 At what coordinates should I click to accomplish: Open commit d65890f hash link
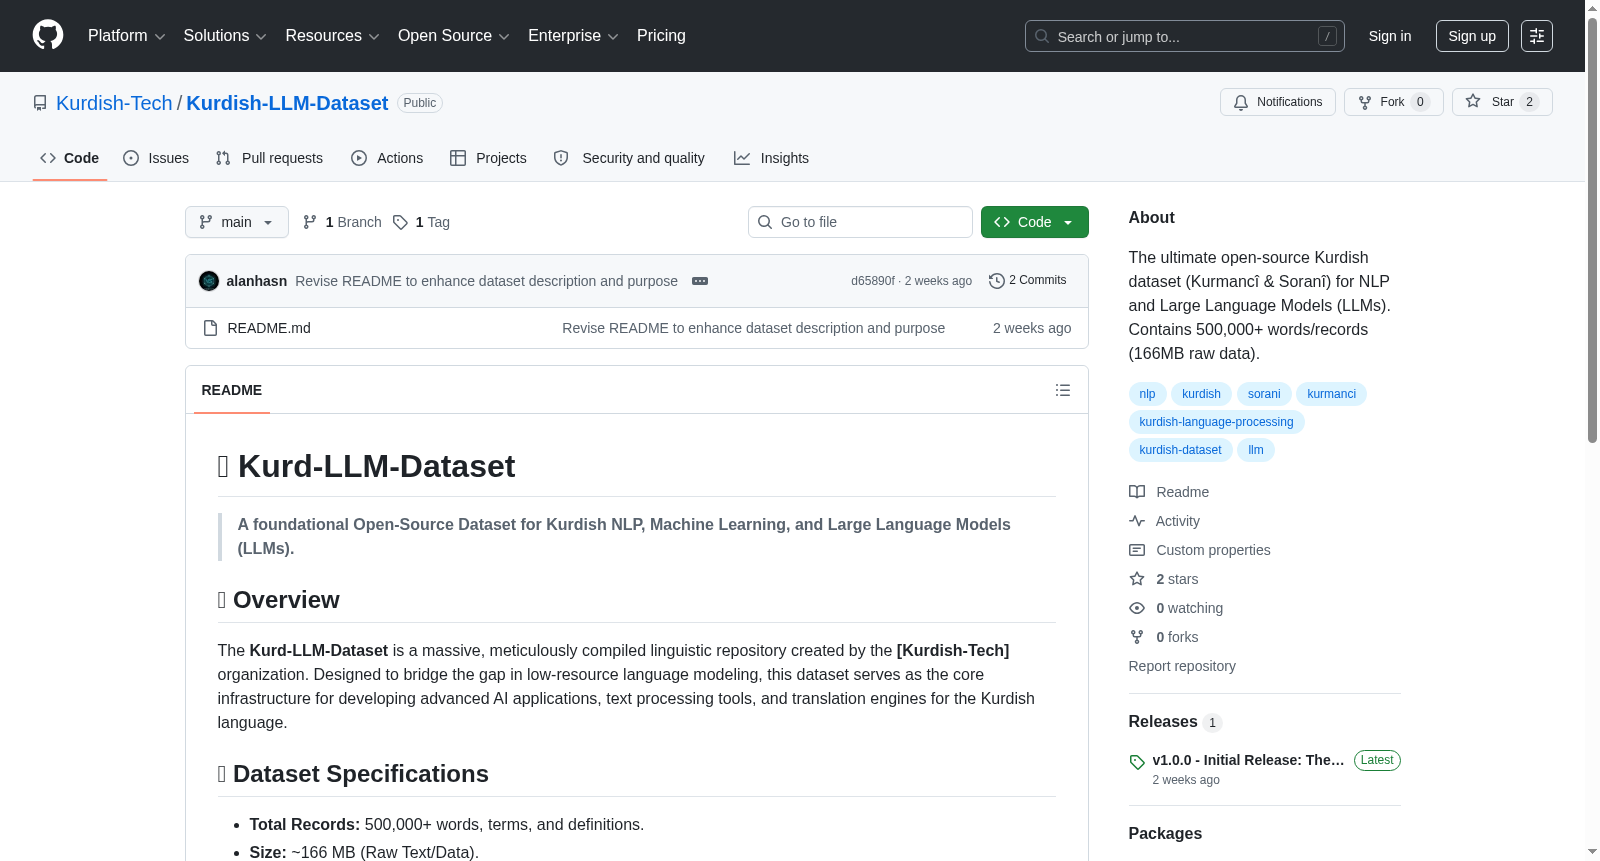click(873, 281)
